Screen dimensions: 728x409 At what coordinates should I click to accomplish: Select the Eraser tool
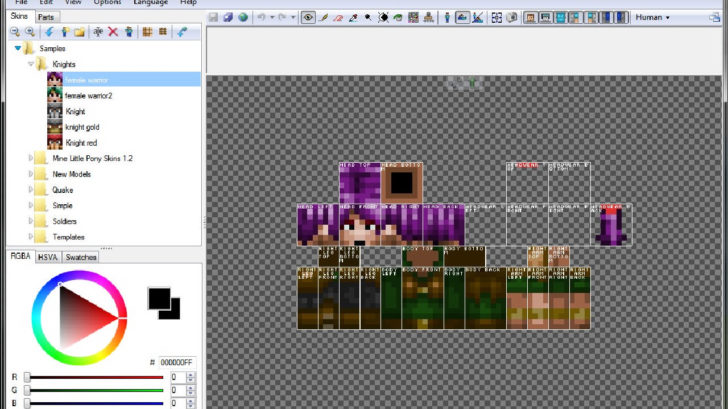click(x=338, y=18)
